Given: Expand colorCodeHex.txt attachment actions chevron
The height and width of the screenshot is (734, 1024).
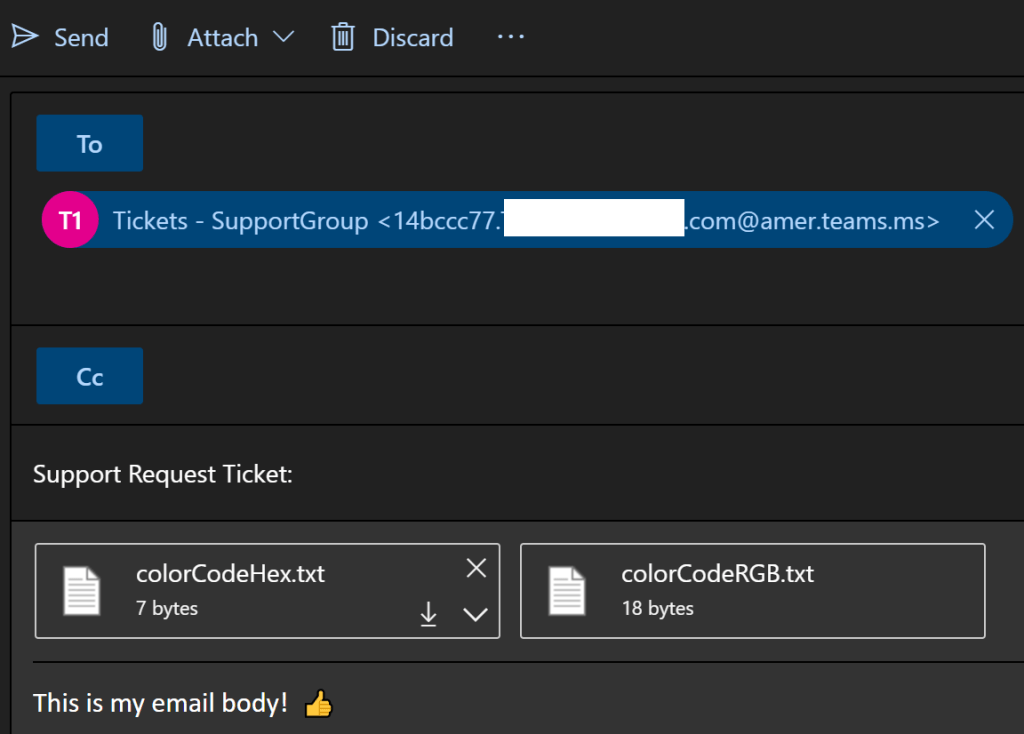Looking at the screenshot, I should pyautogui.click(x=476, y=614).
